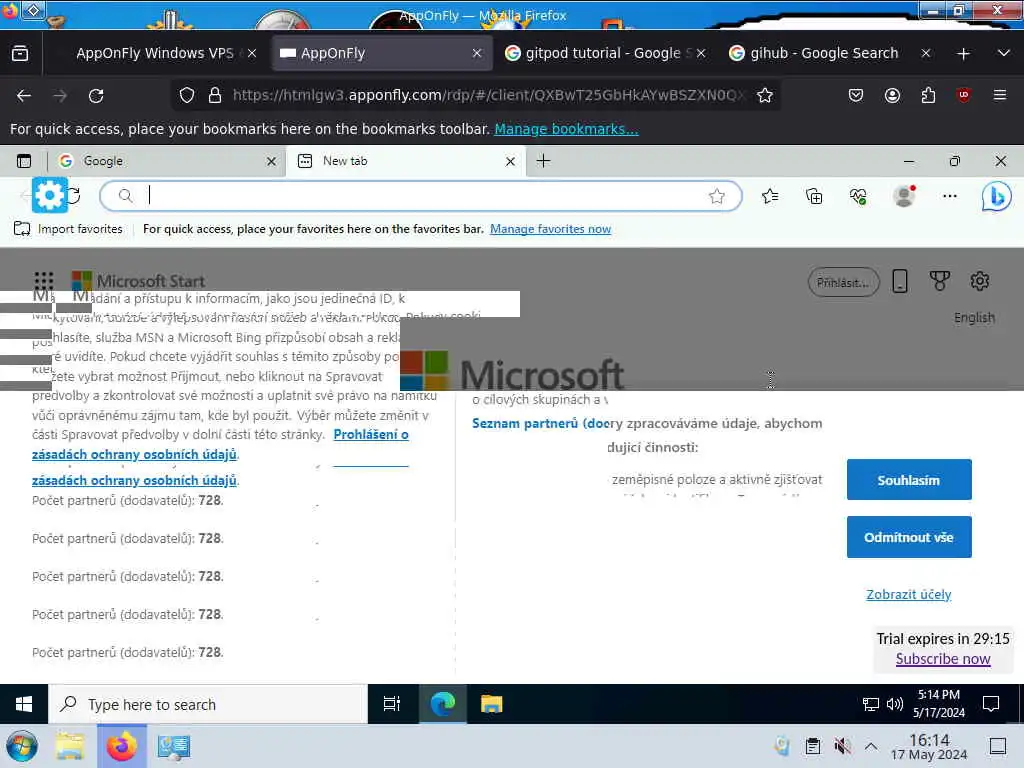
Task: Close the gihub Google Search tab
Action: tap(925, 54)
